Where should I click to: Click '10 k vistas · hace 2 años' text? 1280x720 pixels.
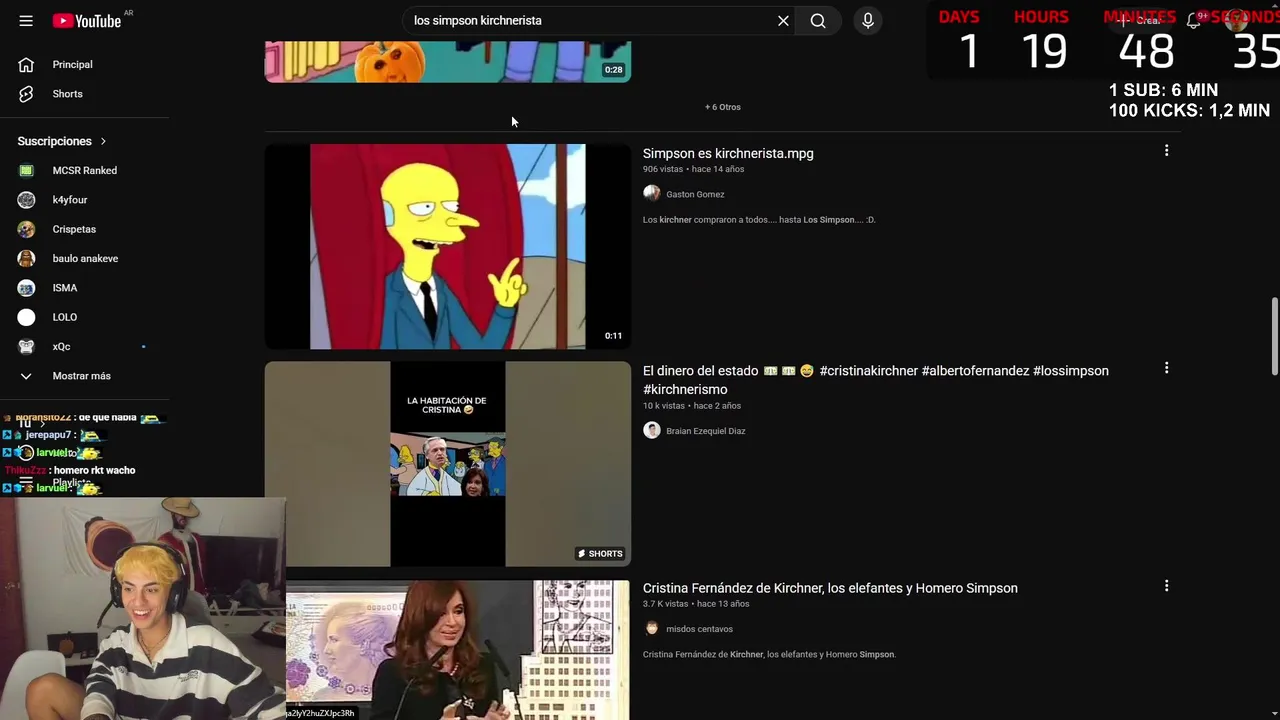(692, 406)
